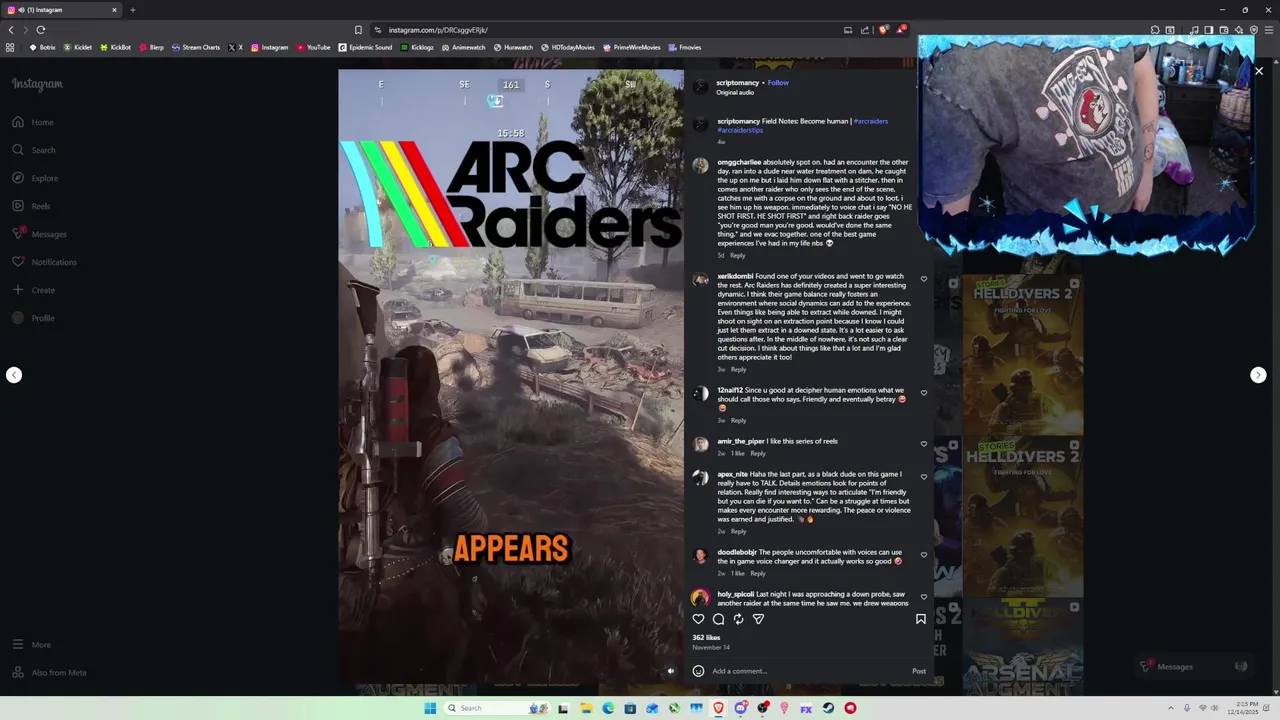Open browser main menu hamburger
1280x720 pixels.
[1268, 30]
